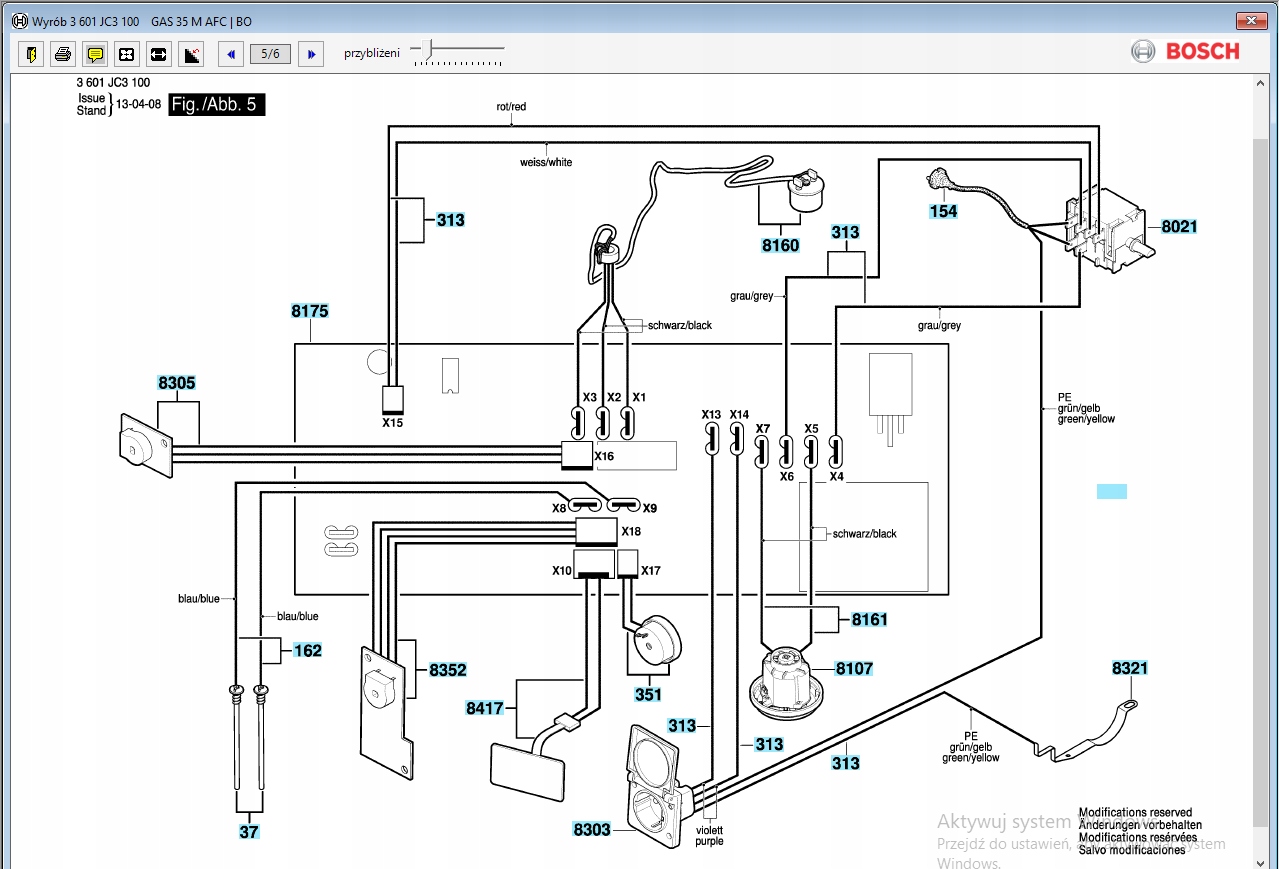1280x869 pixels.
Task: Toggle the yellow comment tooltip button
Action: coord(95,54)
